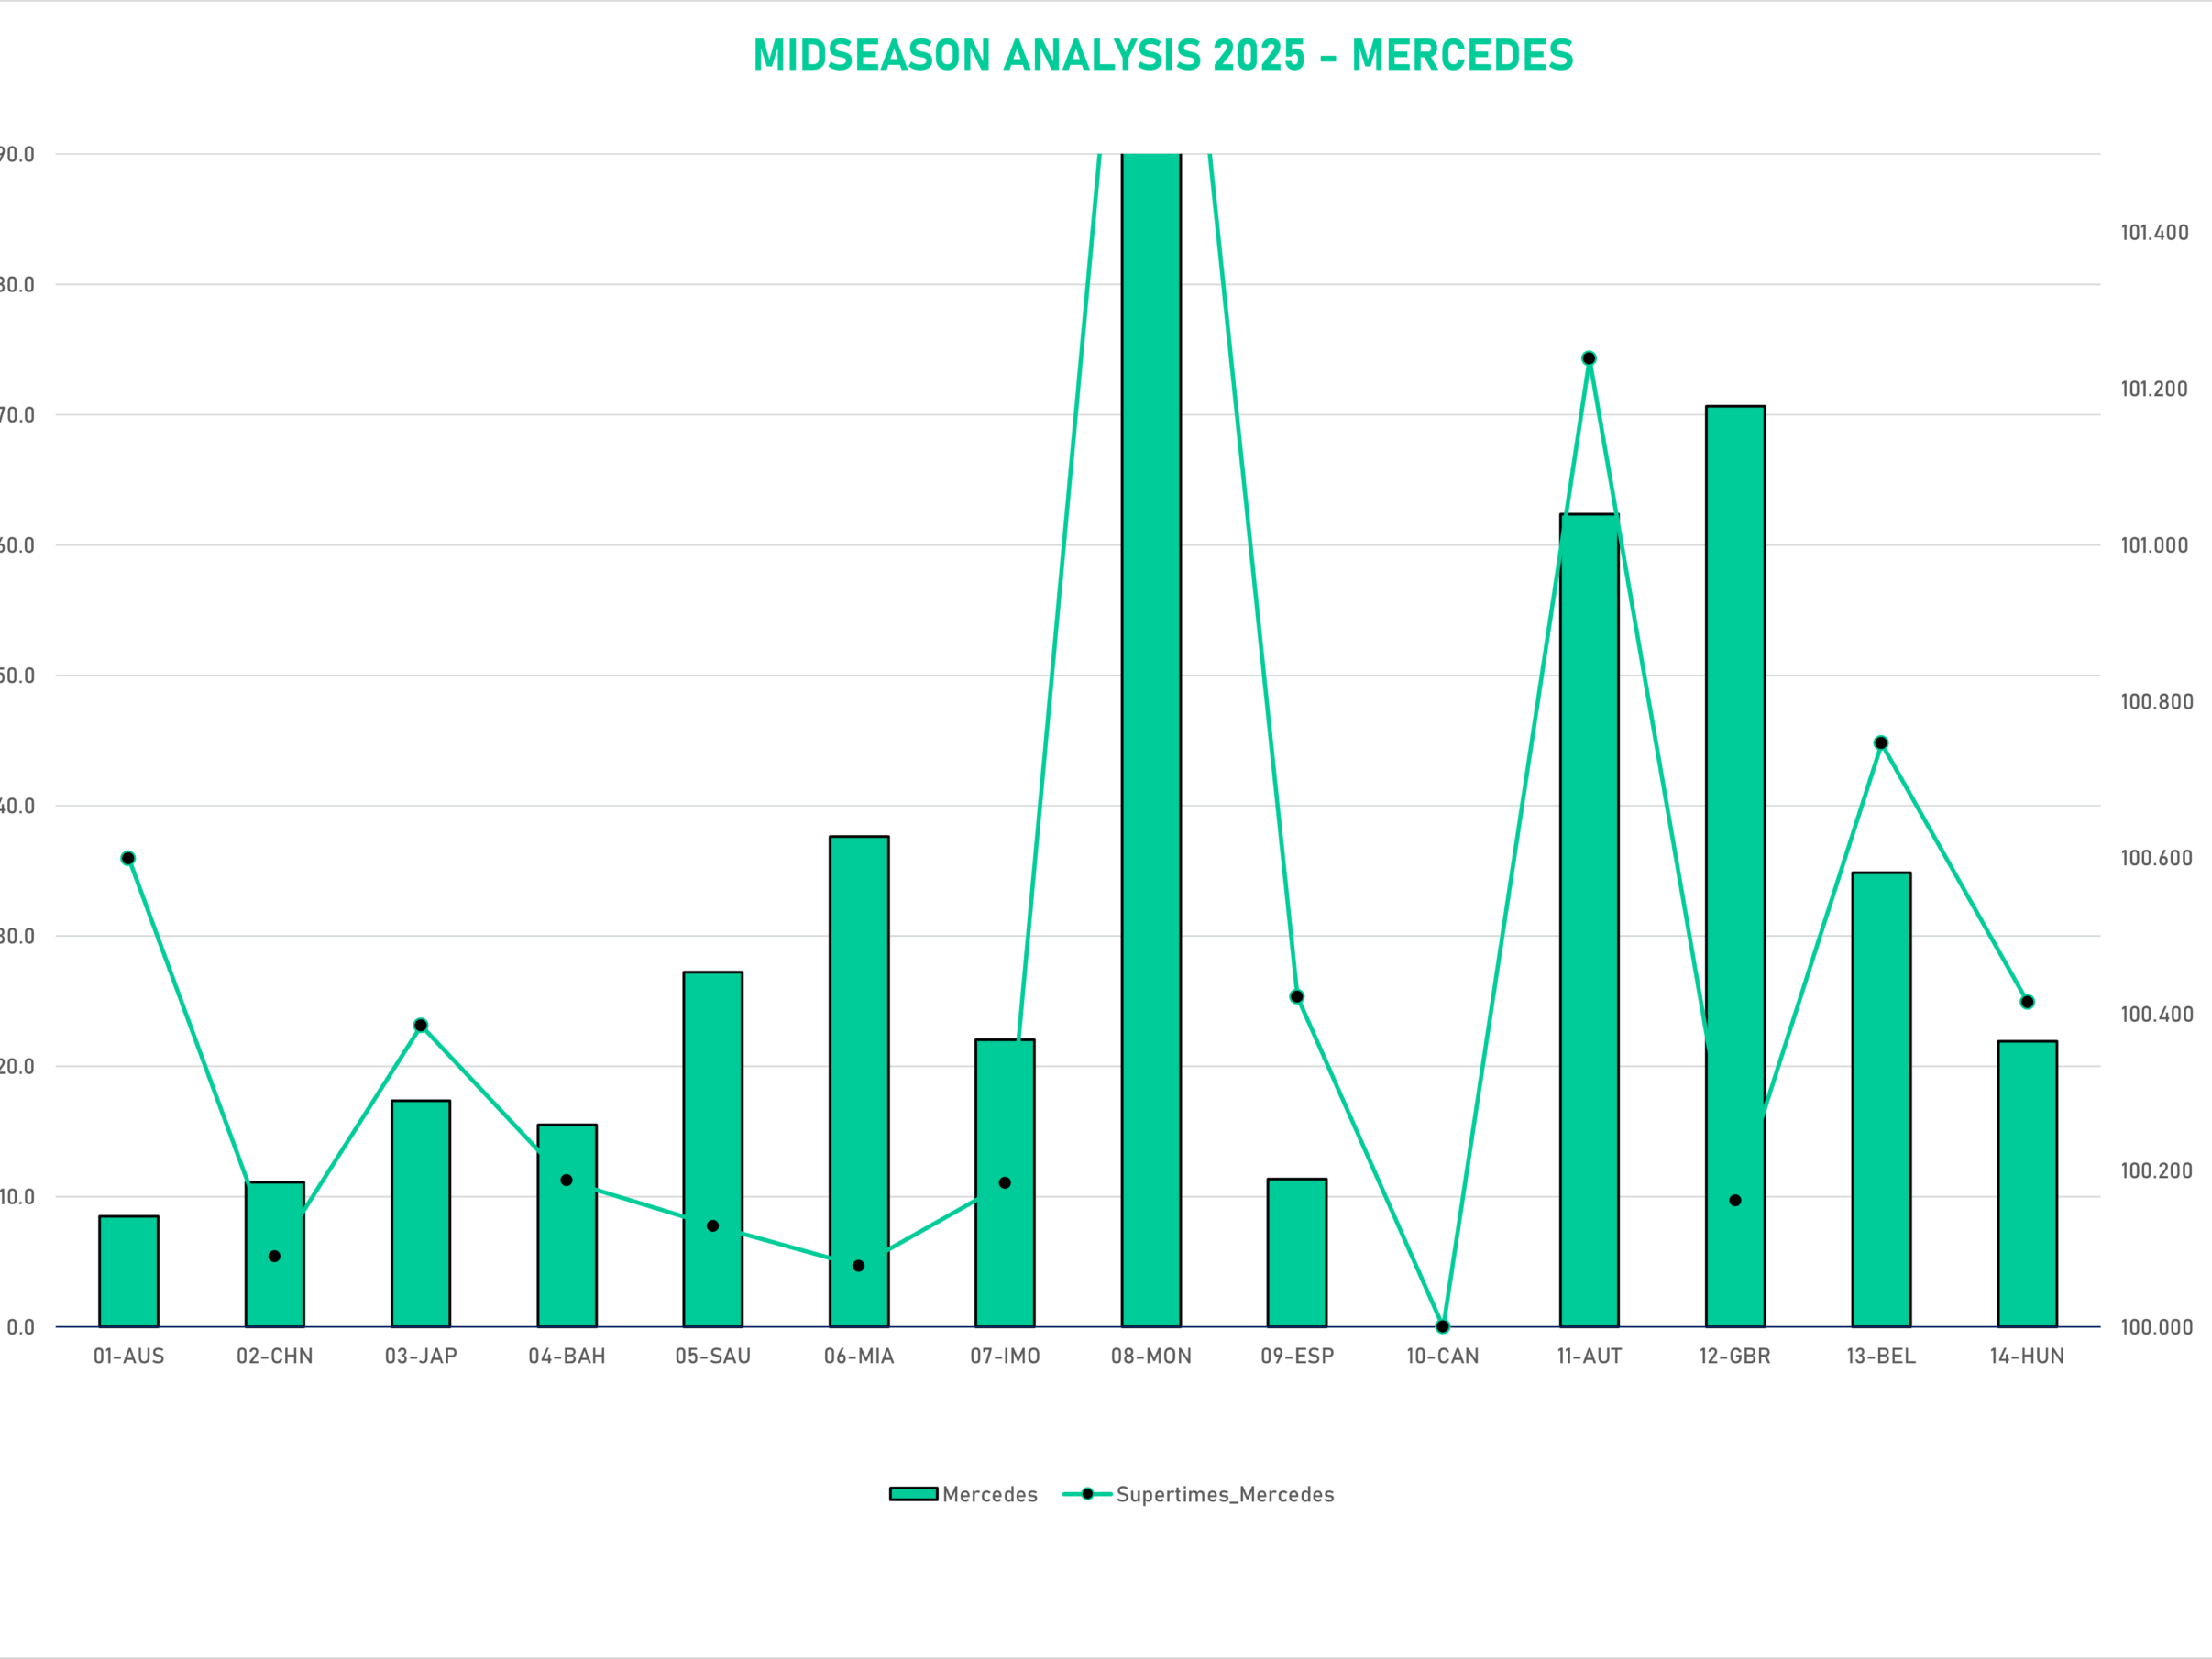Image resolution: width=2212 pixels, height=1659 pixels.
Task: Select the Mercedes bar for 04-BAH
Action: pos(567,1226)
